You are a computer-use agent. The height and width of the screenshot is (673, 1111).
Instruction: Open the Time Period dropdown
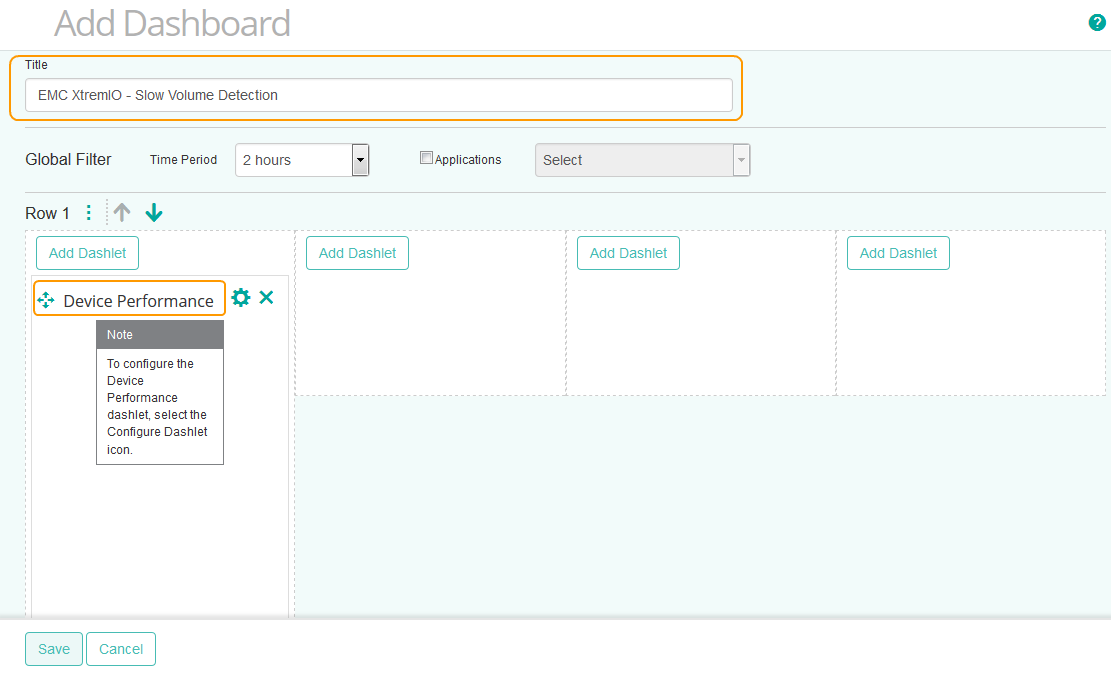tap(295, 160)
